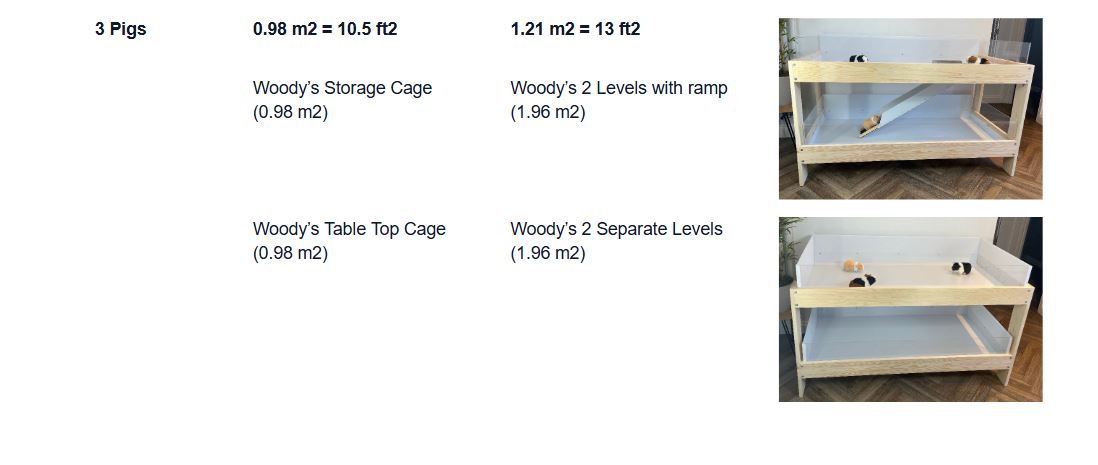This screenshot has height=465, width=1098.
Task: Click the "3 Pigs" row heading
Action: click(121, 29)
